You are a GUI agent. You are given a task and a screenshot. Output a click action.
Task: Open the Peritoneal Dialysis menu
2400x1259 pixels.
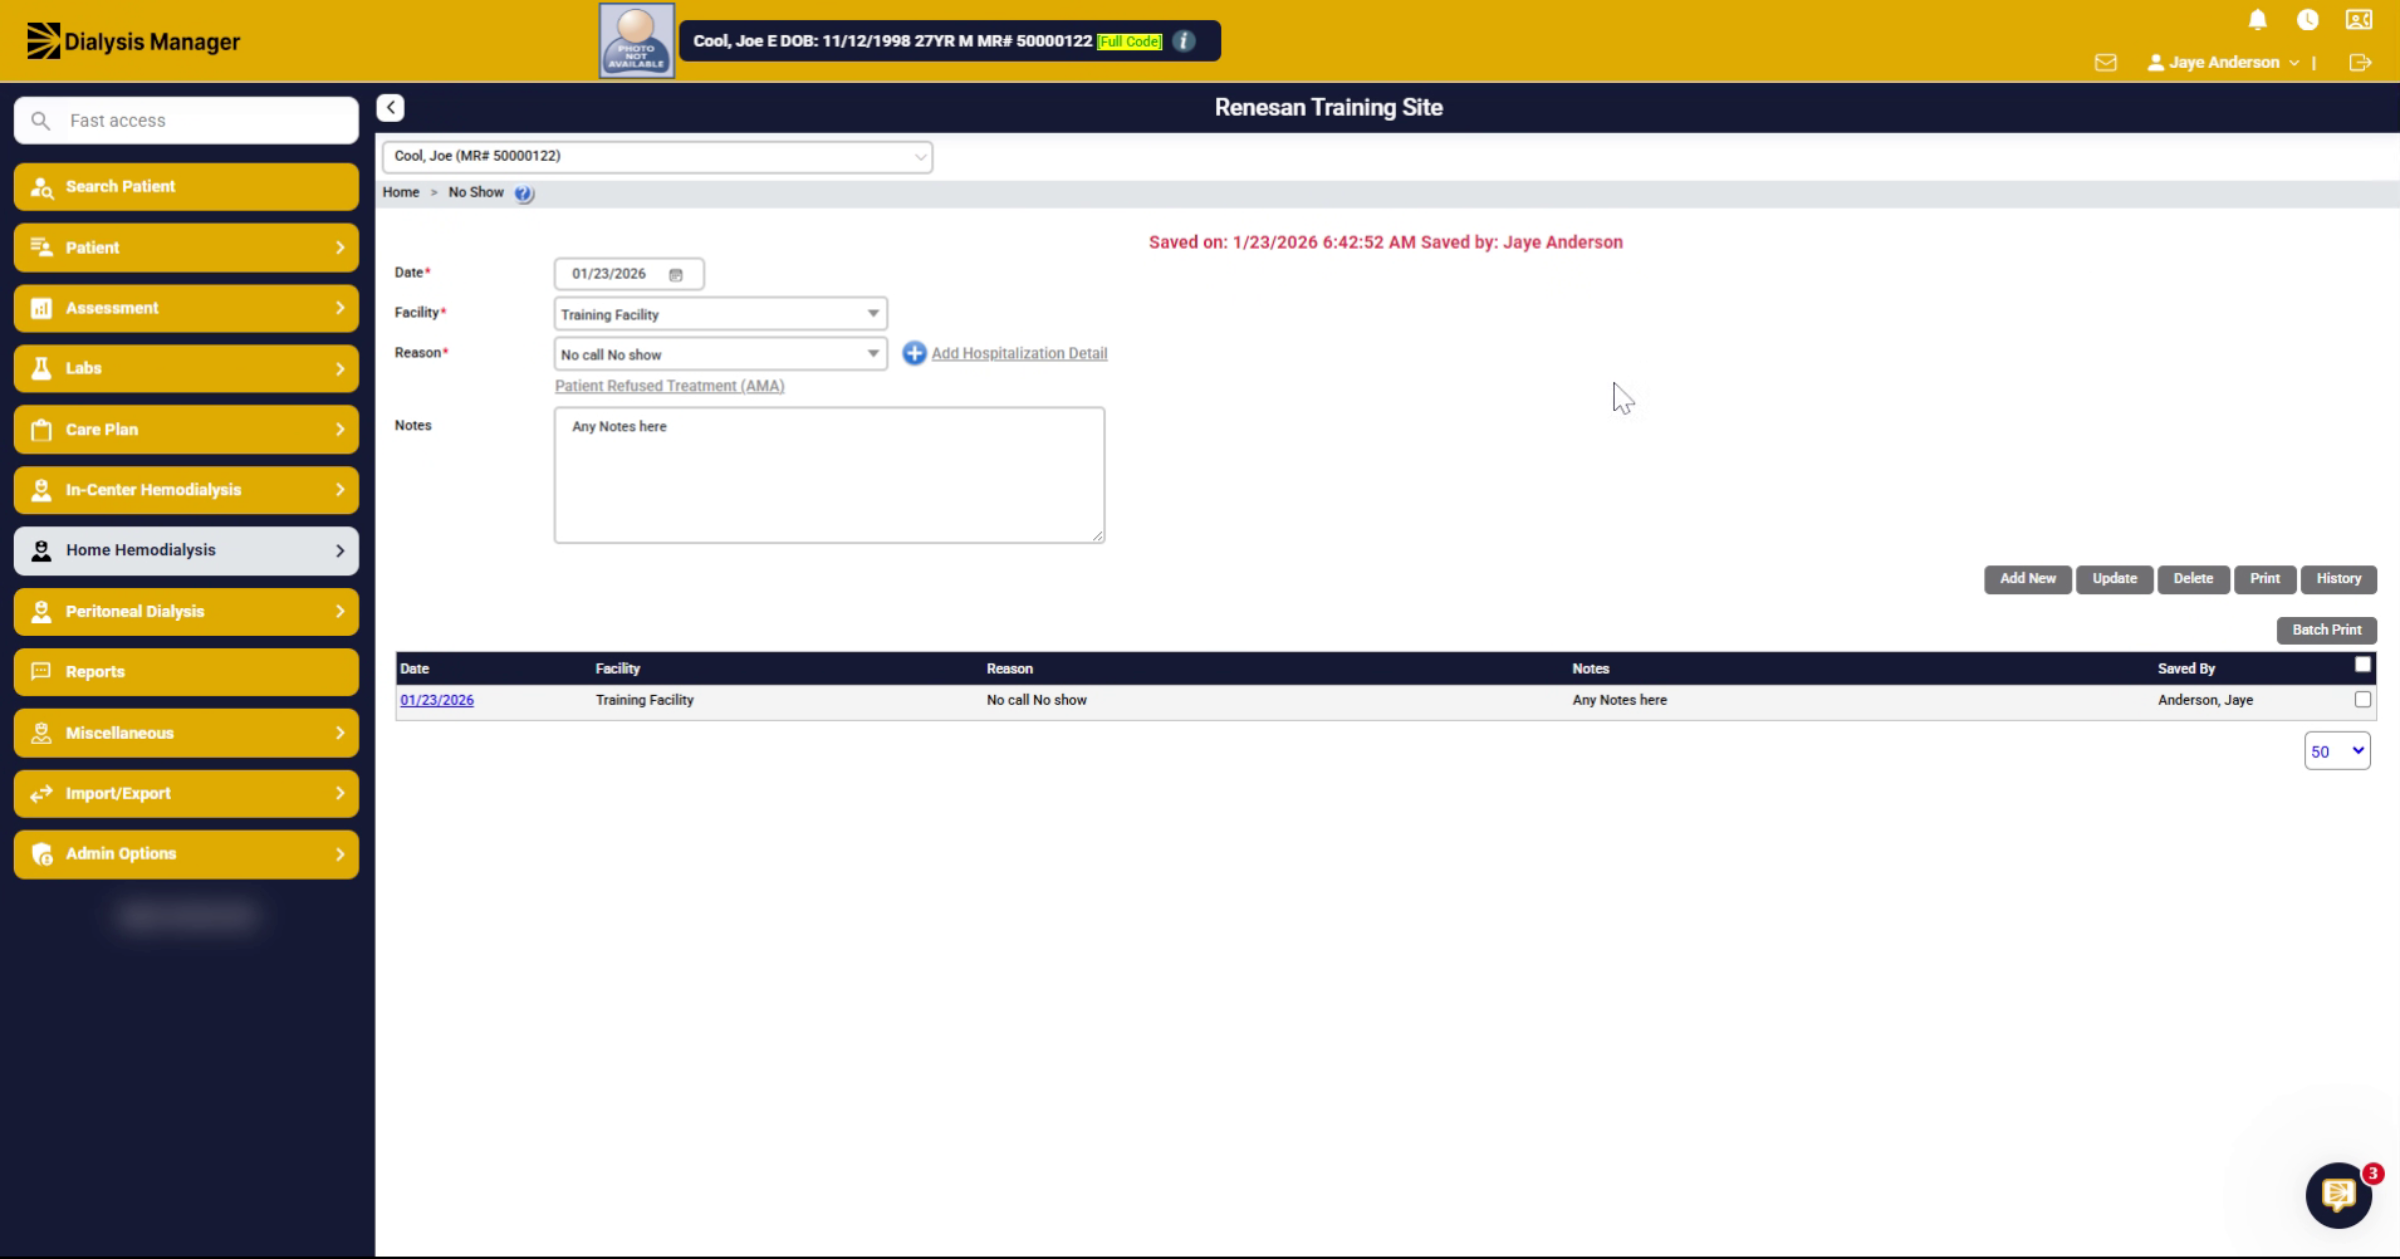(x=186, y=611)
